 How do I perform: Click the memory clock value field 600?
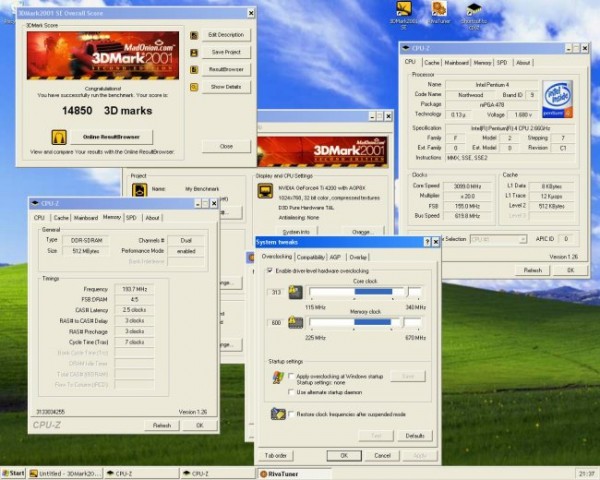[276, 323]
